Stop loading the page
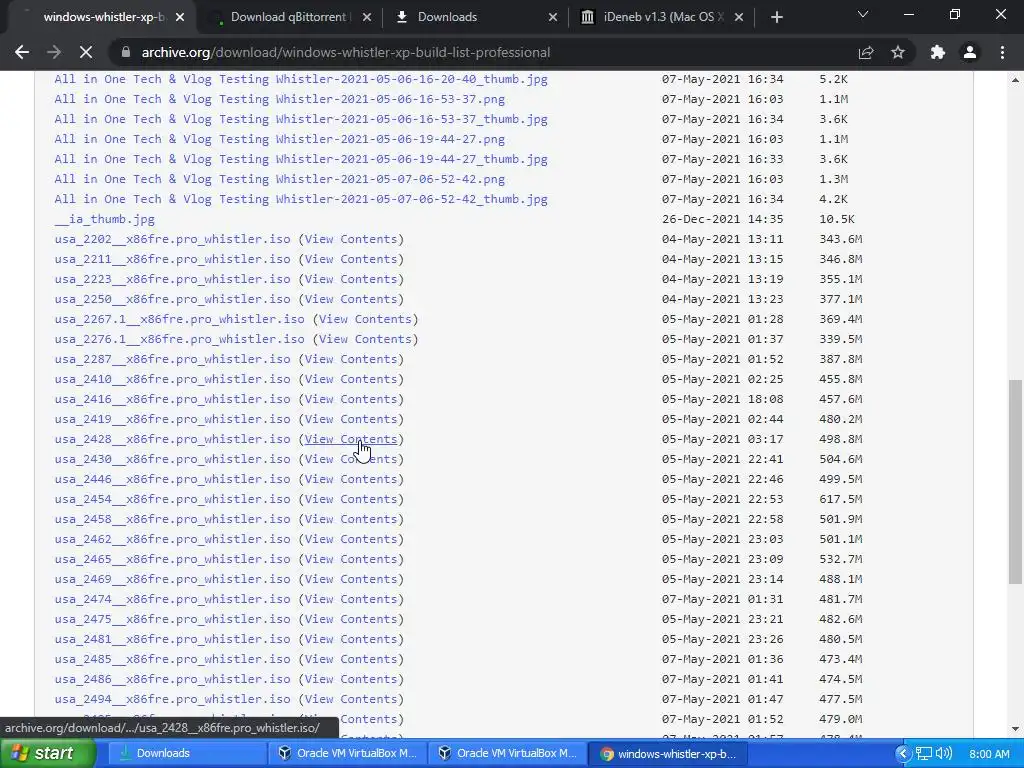 (x=86, y=52)
